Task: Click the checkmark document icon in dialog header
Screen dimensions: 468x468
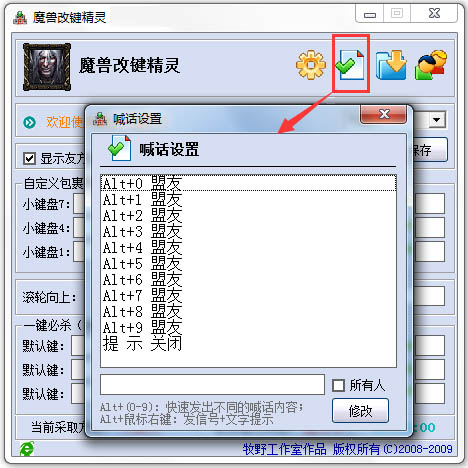Action: click(x=119, y=148)
